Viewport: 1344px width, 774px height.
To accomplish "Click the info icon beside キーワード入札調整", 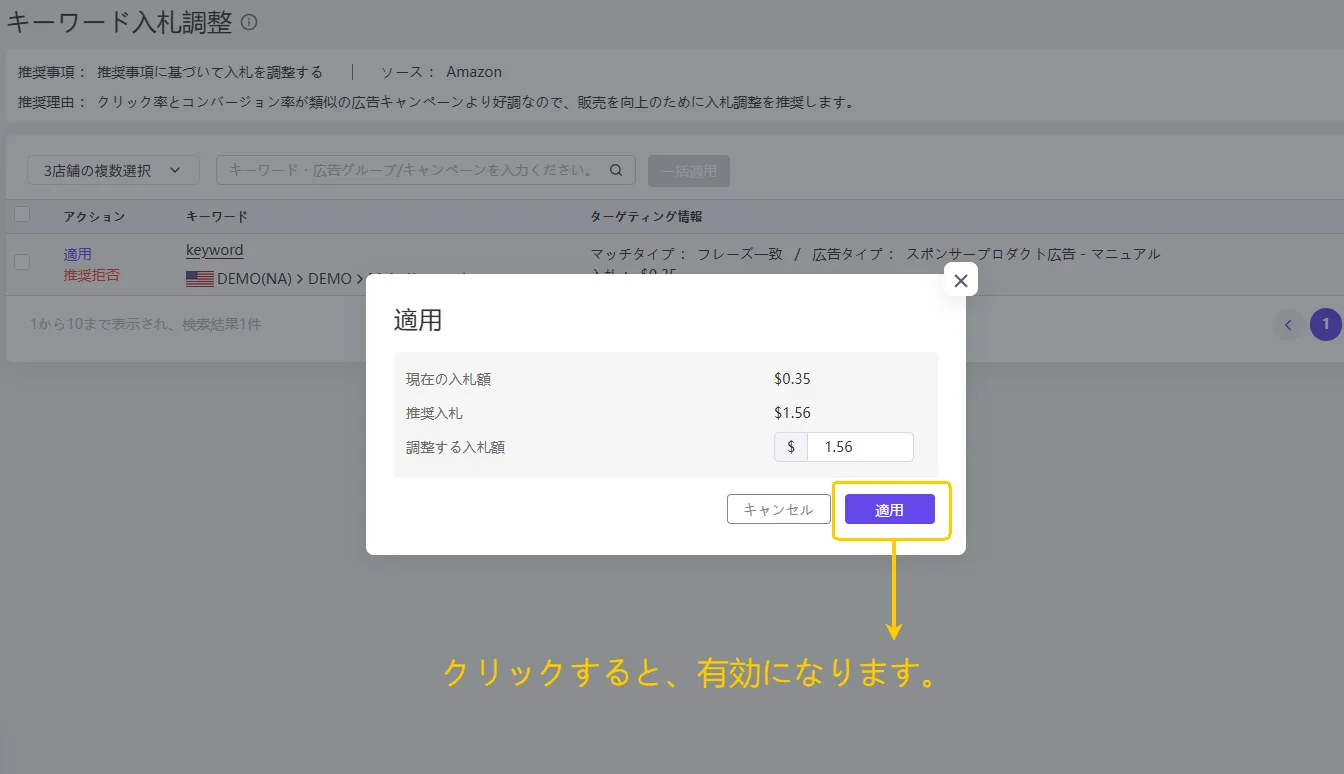I will [249, 22].
